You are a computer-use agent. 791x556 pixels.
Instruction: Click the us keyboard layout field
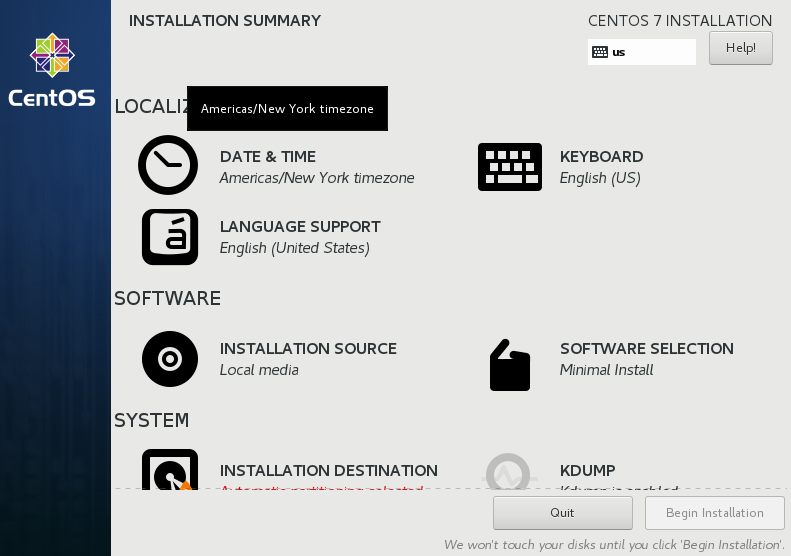pos(642,52)
